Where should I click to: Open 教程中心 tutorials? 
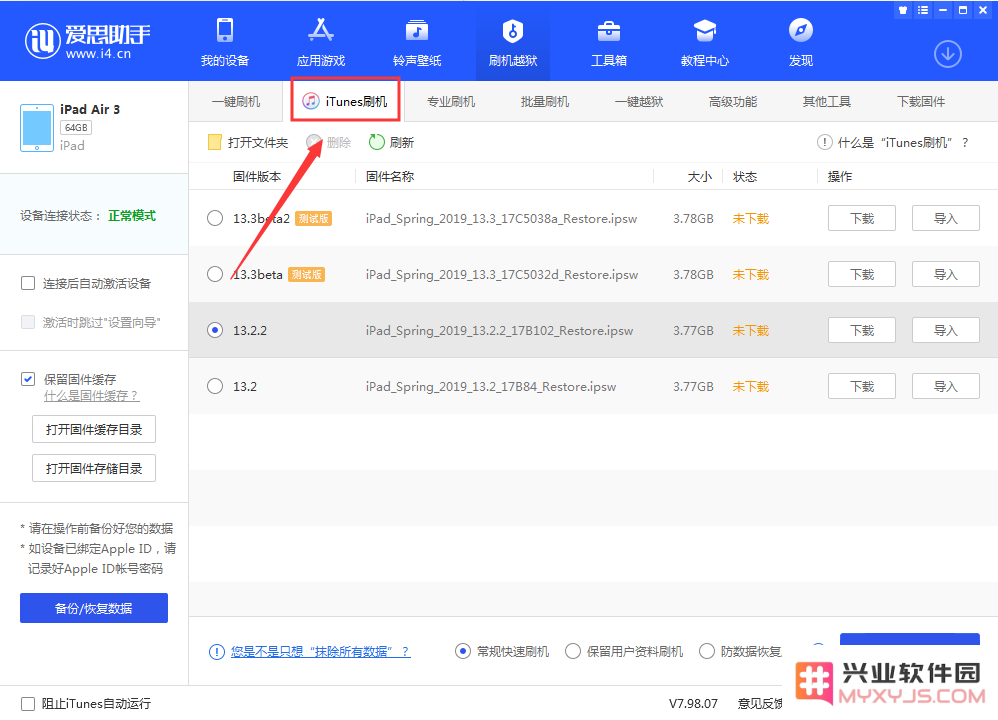[705, 43]
